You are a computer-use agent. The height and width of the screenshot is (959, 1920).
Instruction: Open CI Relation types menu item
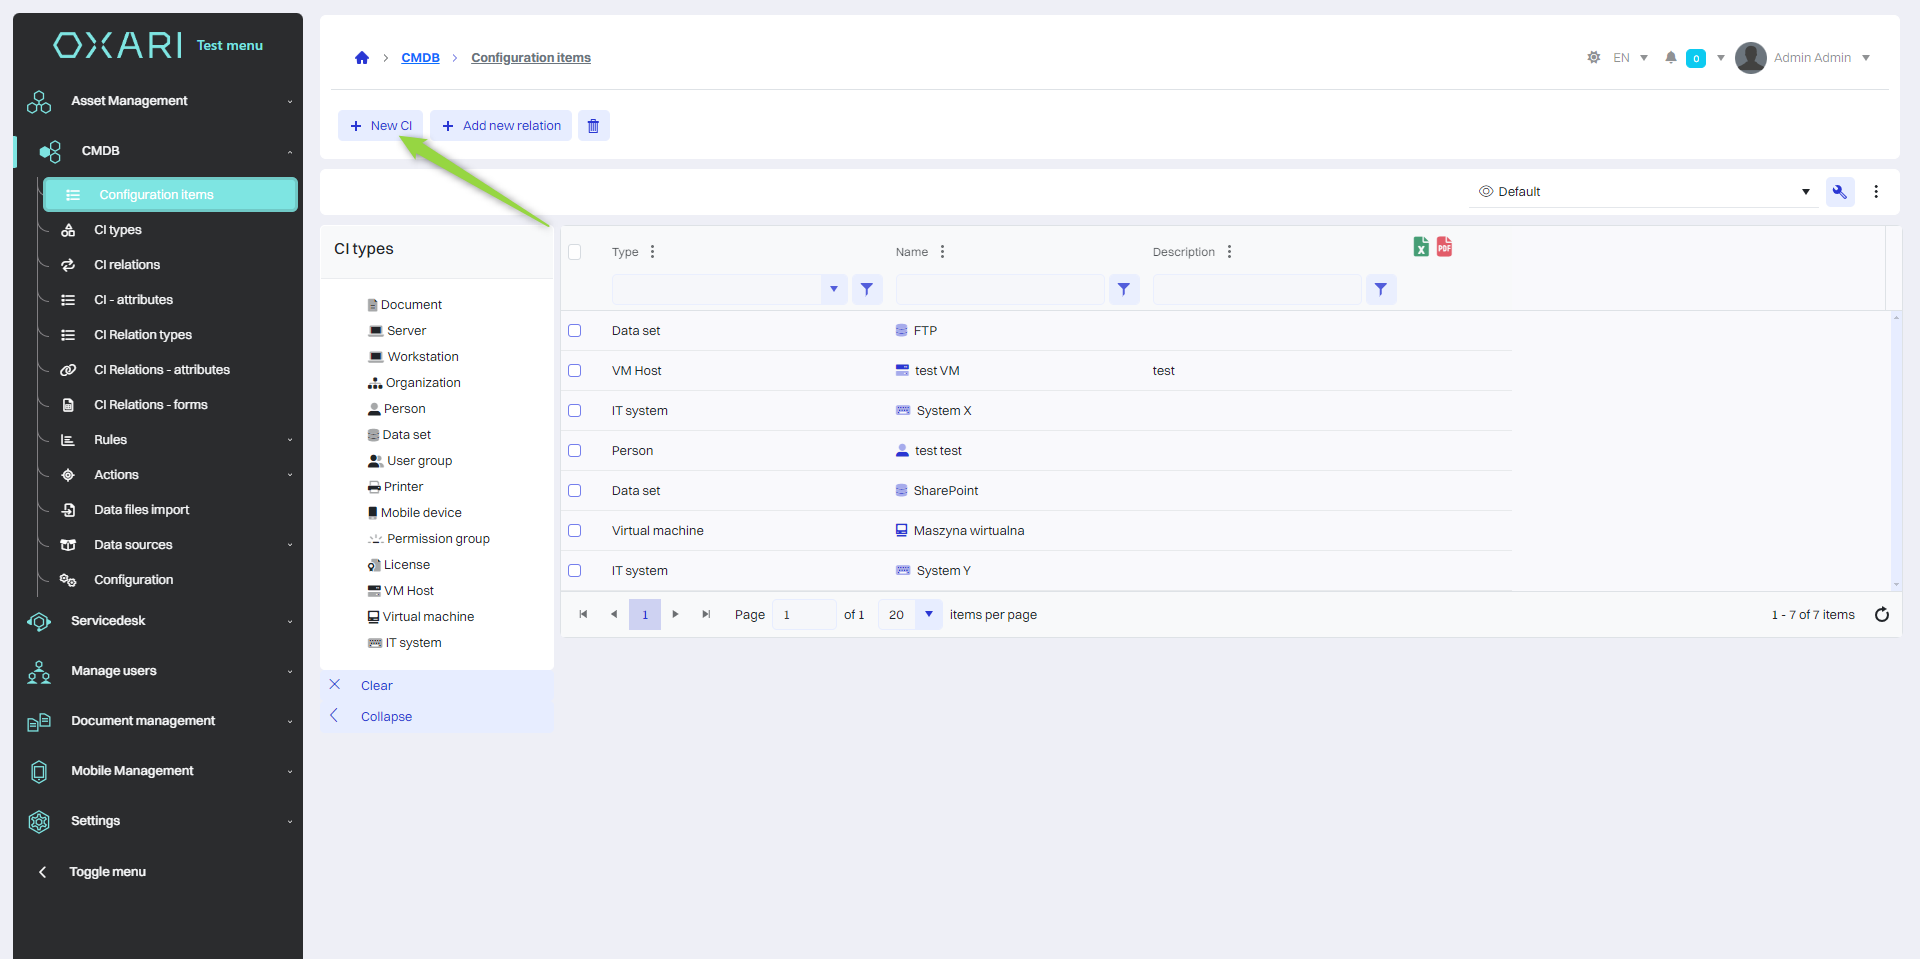[143, 335]
